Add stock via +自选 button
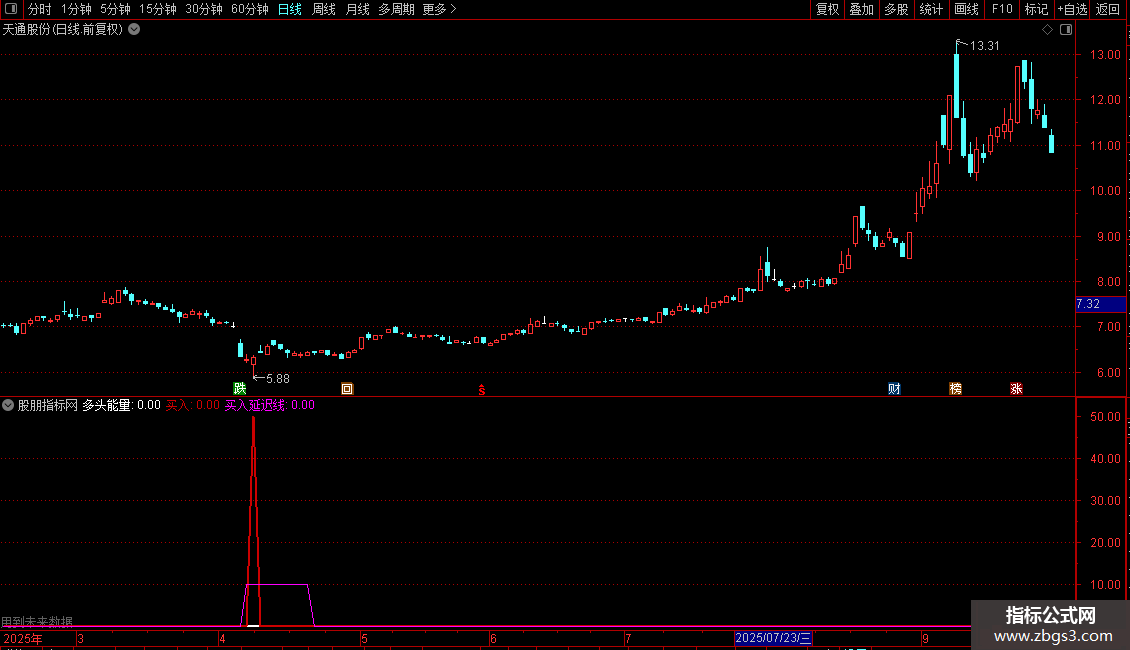 click(1072, 9)
